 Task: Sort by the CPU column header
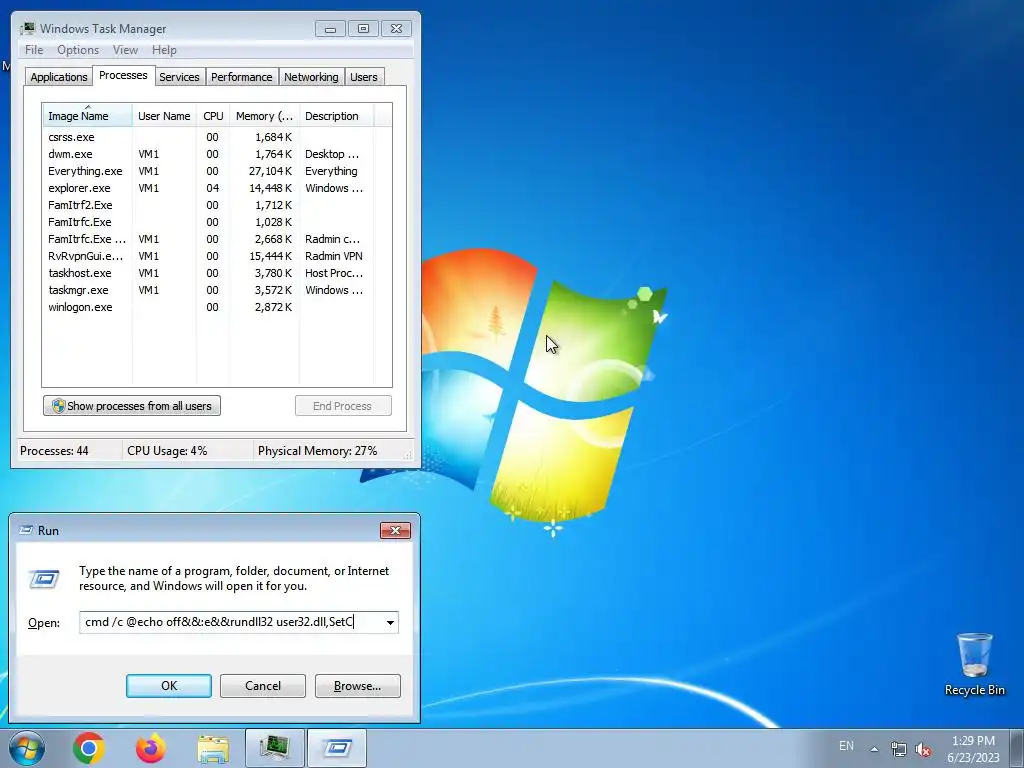click(x=213, y=116)
